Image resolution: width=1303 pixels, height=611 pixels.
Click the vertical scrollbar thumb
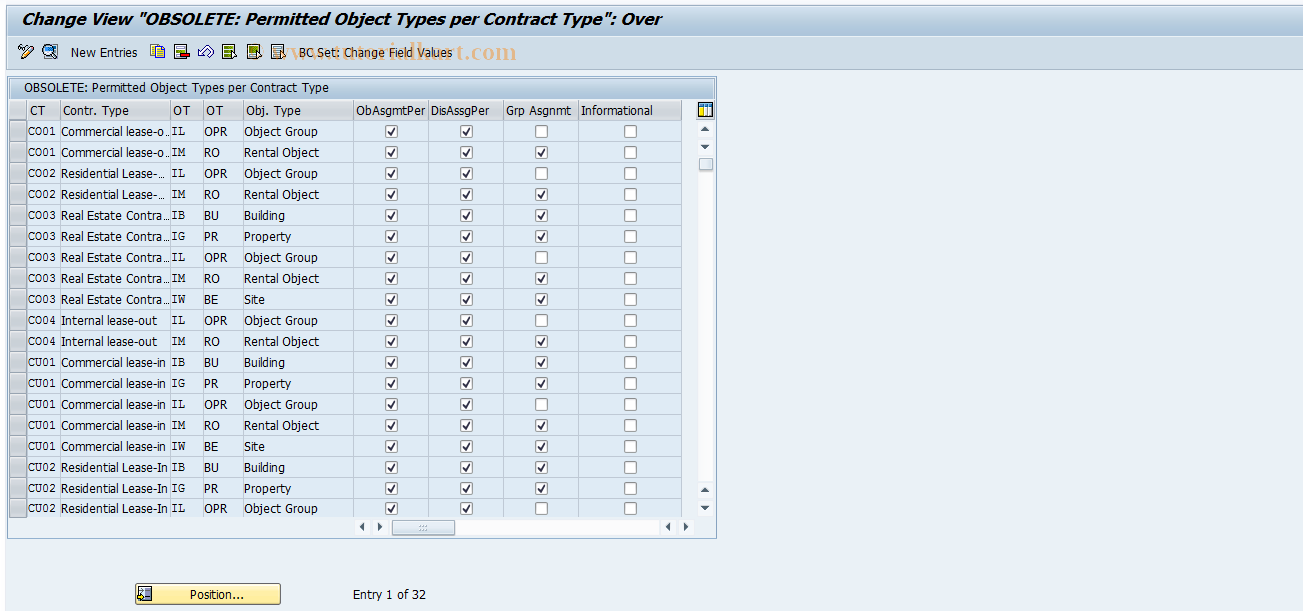pyautogui.click(x=706, y=164)
